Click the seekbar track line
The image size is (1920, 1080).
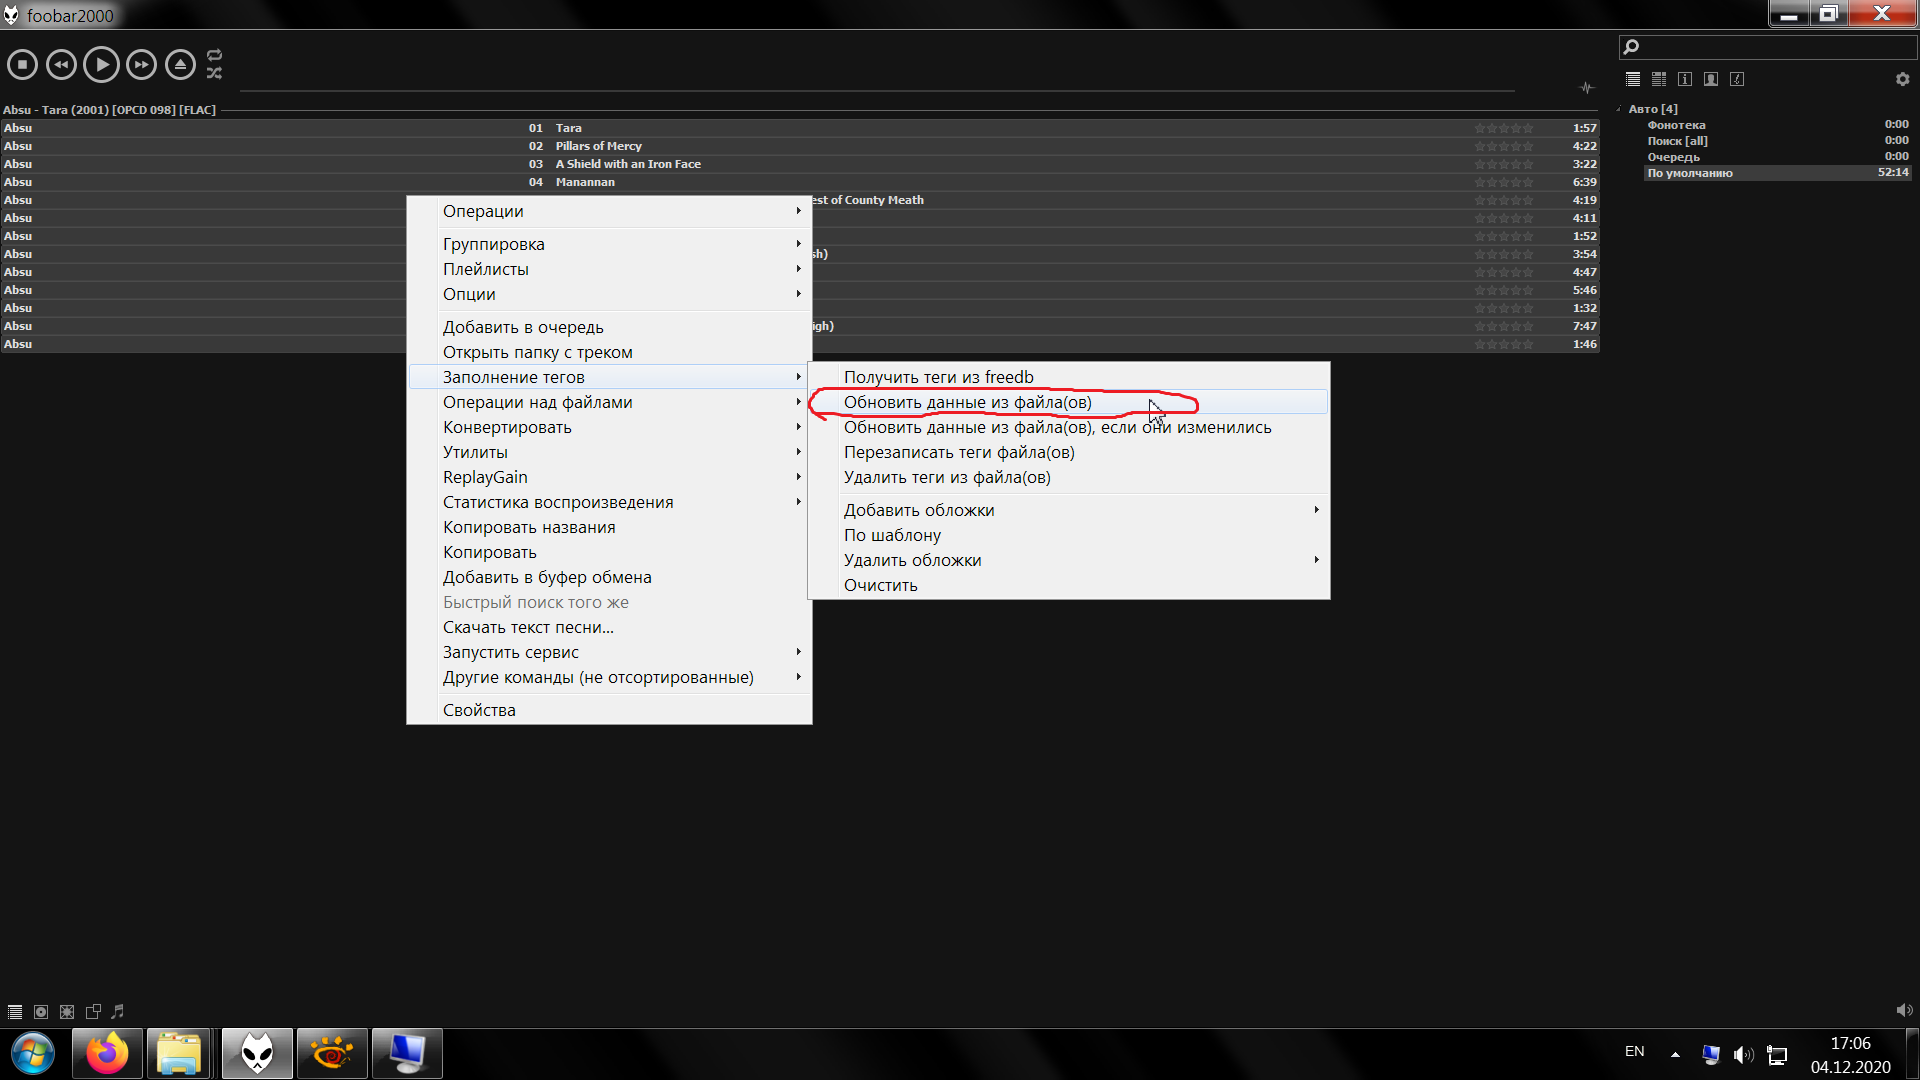pos(876,90)
